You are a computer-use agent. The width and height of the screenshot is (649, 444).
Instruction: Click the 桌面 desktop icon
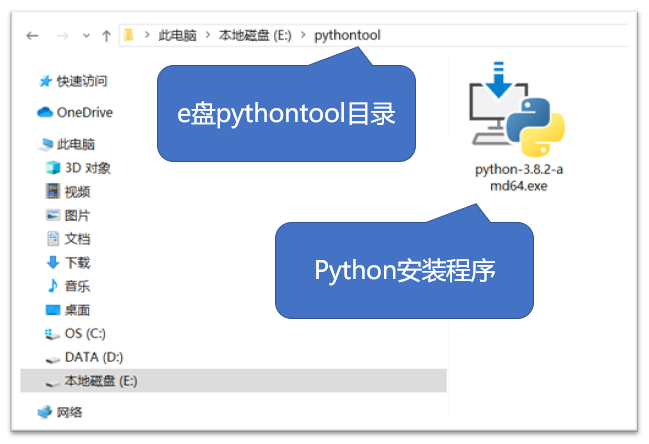(x=53, y=310)
